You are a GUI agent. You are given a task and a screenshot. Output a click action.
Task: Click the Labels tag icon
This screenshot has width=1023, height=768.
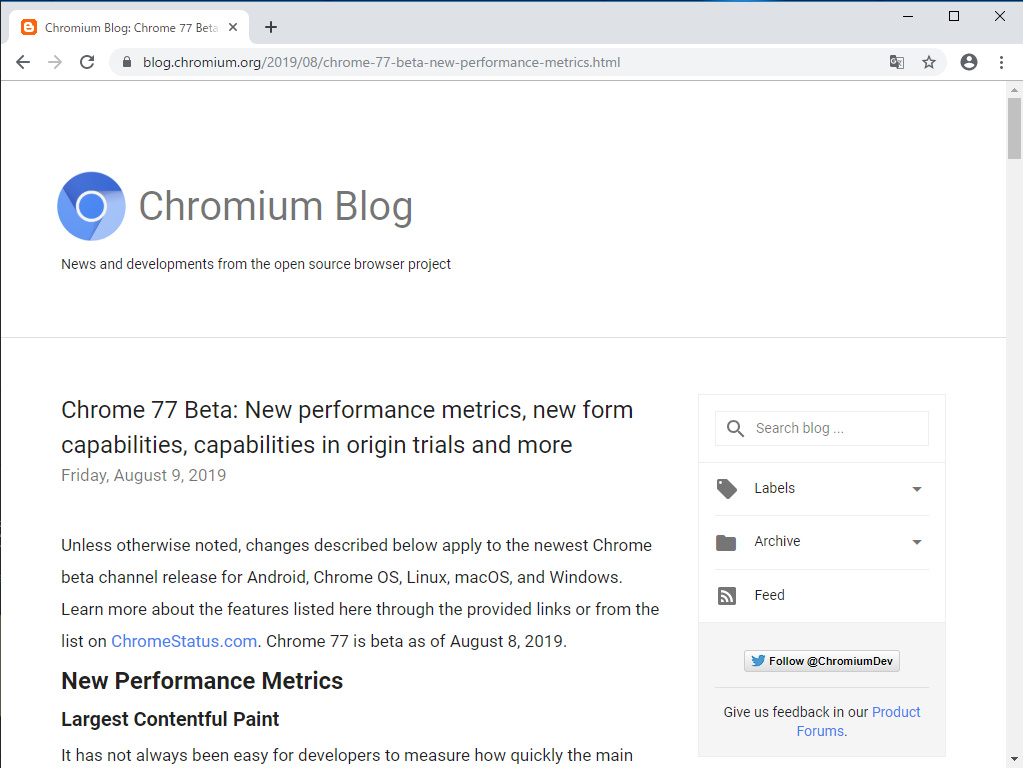tap(726, 488)
